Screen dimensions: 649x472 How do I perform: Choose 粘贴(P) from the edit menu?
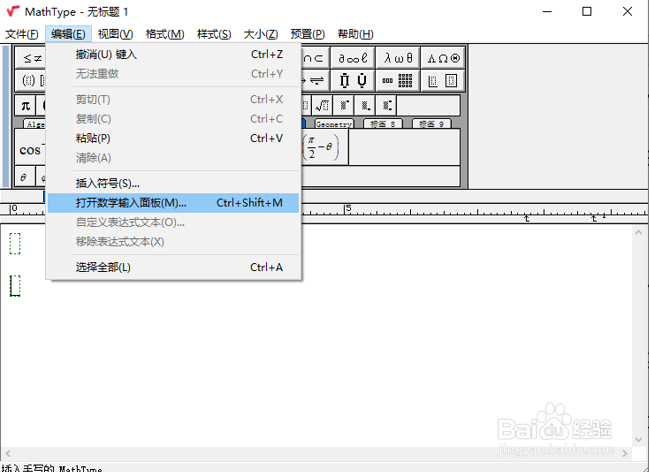(173, 138)
